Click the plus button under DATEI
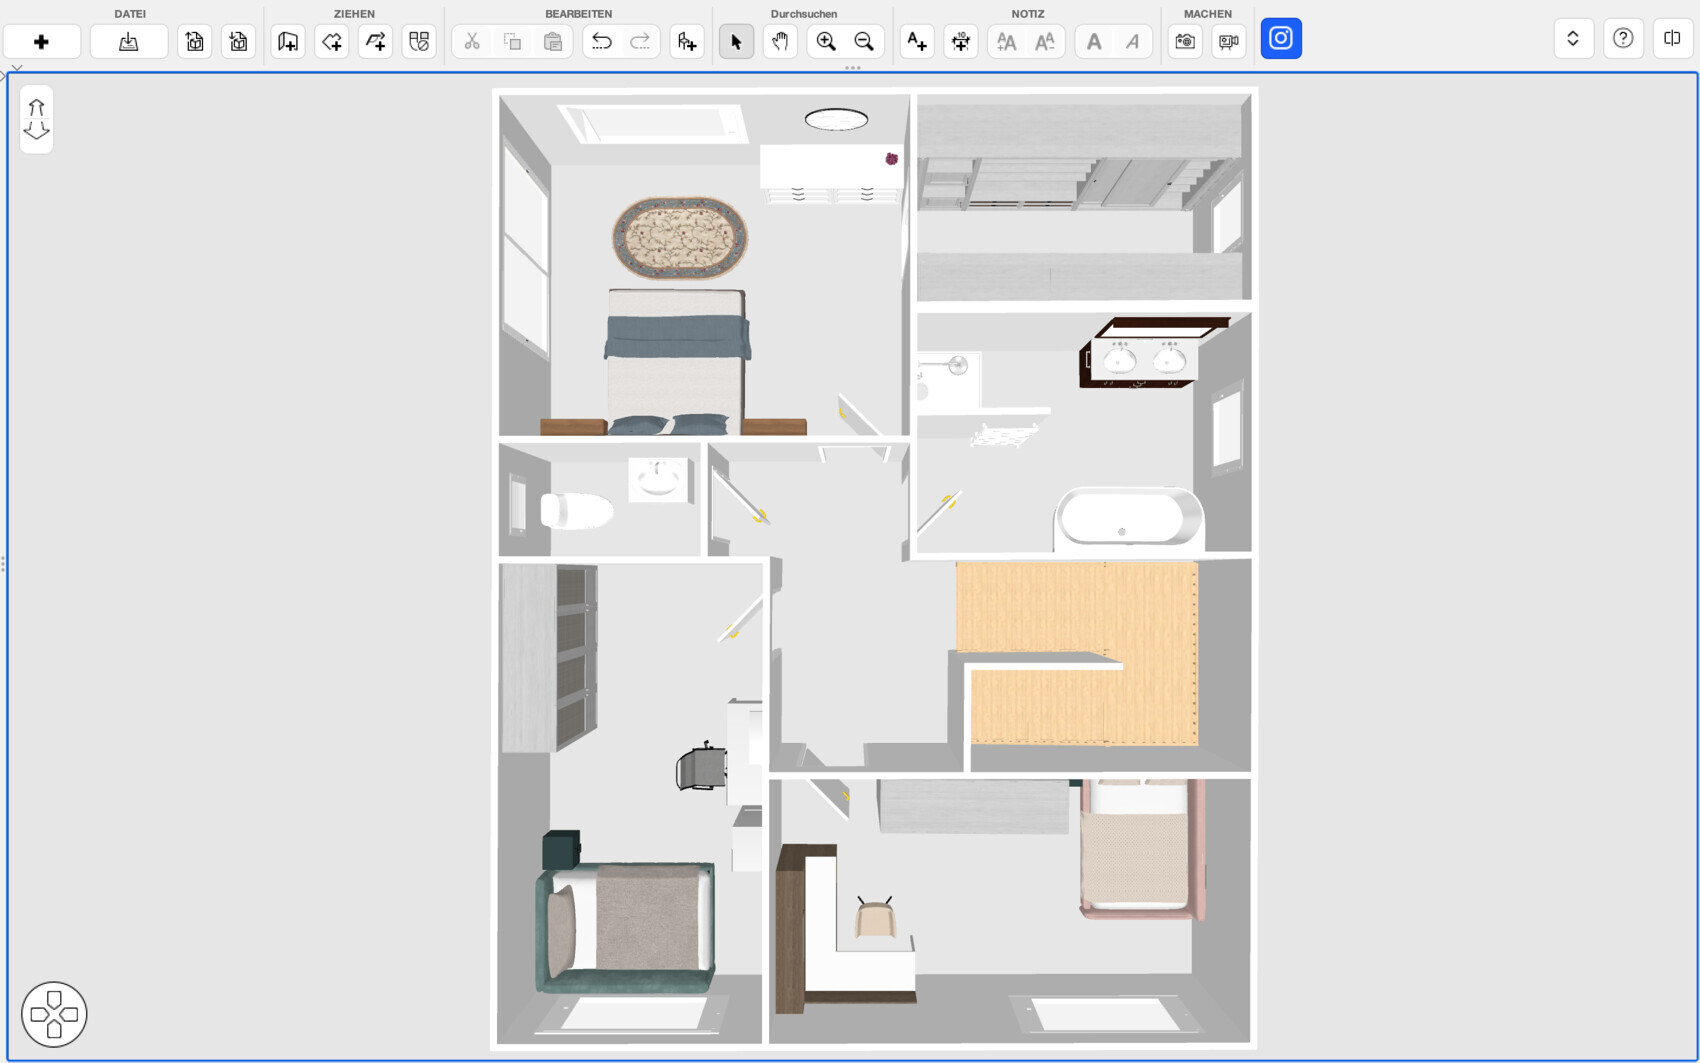 [x=41, y=42]
